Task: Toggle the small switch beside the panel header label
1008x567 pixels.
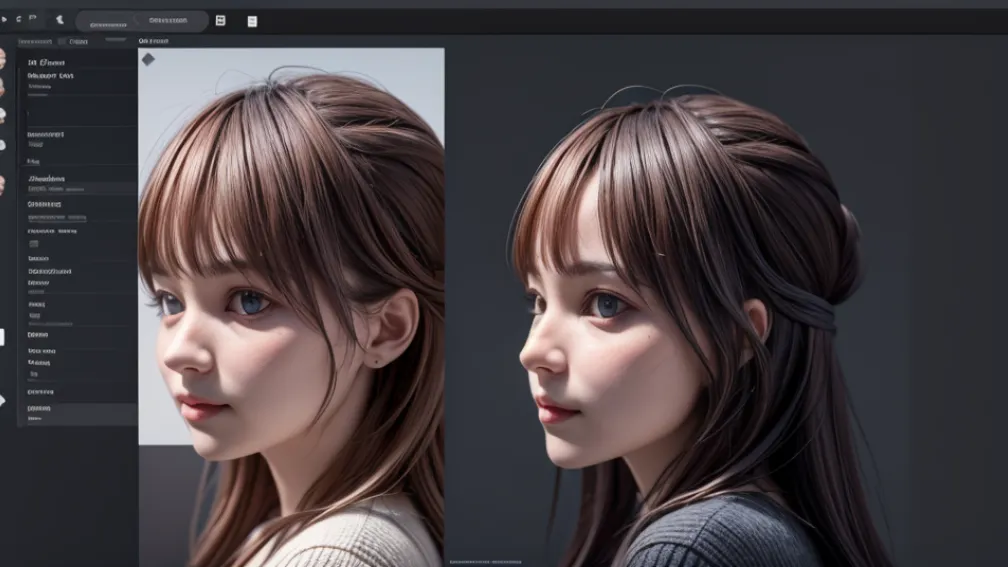Action: [62, 41]
